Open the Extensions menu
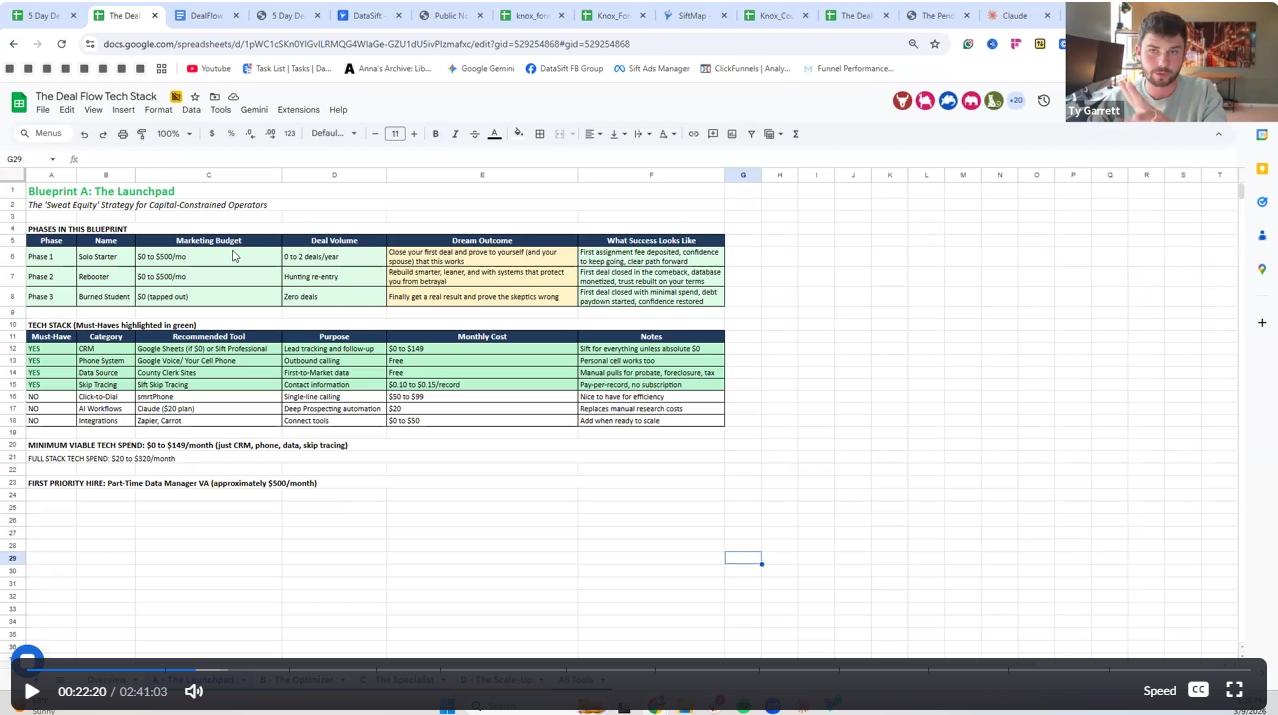Viewport: 1278px width, 715px height. (298, 110)
